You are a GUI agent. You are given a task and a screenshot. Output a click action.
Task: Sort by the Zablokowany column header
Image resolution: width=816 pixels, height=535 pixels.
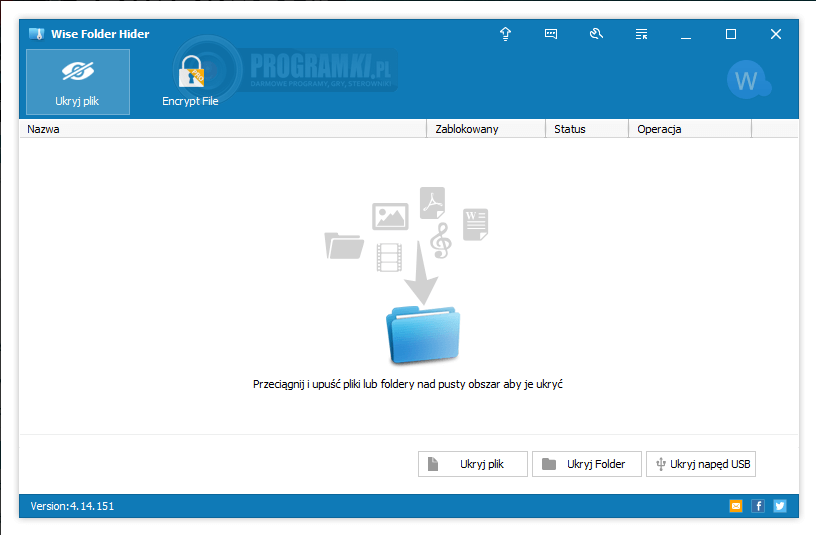(x=486, y=129)
